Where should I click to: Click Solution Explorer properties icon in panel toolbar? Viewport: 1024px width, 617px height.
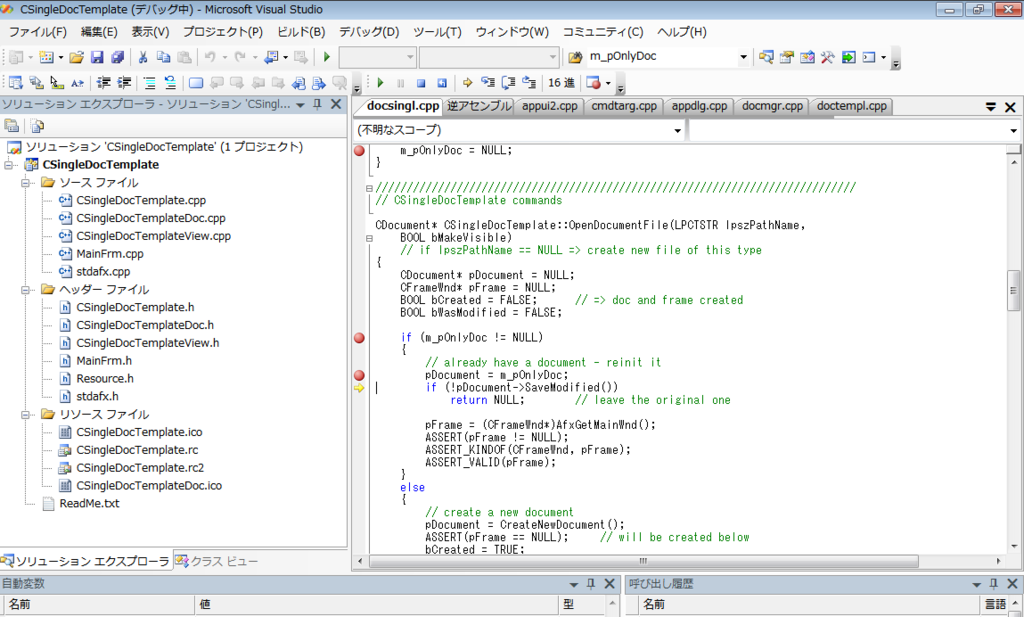coord(12,126)
